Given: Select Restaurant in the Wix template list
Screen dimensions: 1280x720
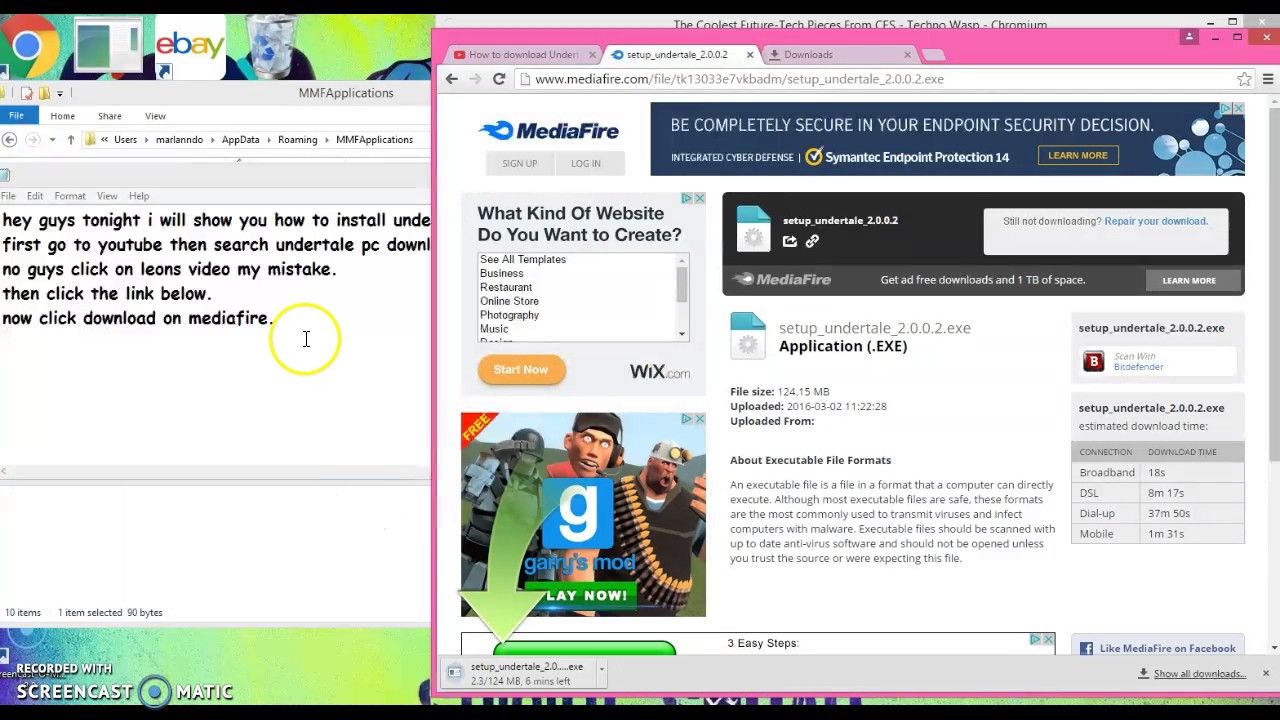Looking at the screenshot, I should pos(506,287).
